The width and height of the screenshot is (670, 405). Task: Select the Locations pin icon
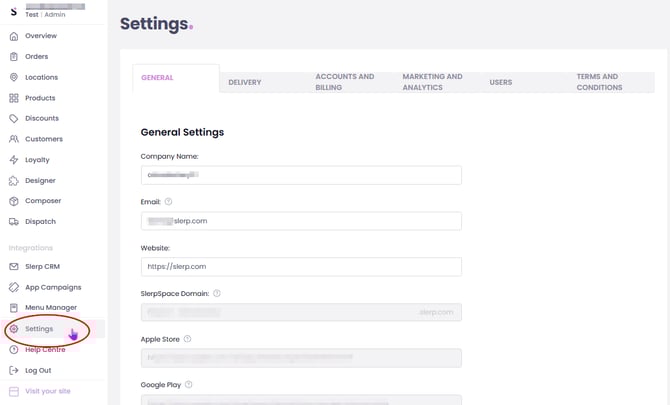click(14, 77)
